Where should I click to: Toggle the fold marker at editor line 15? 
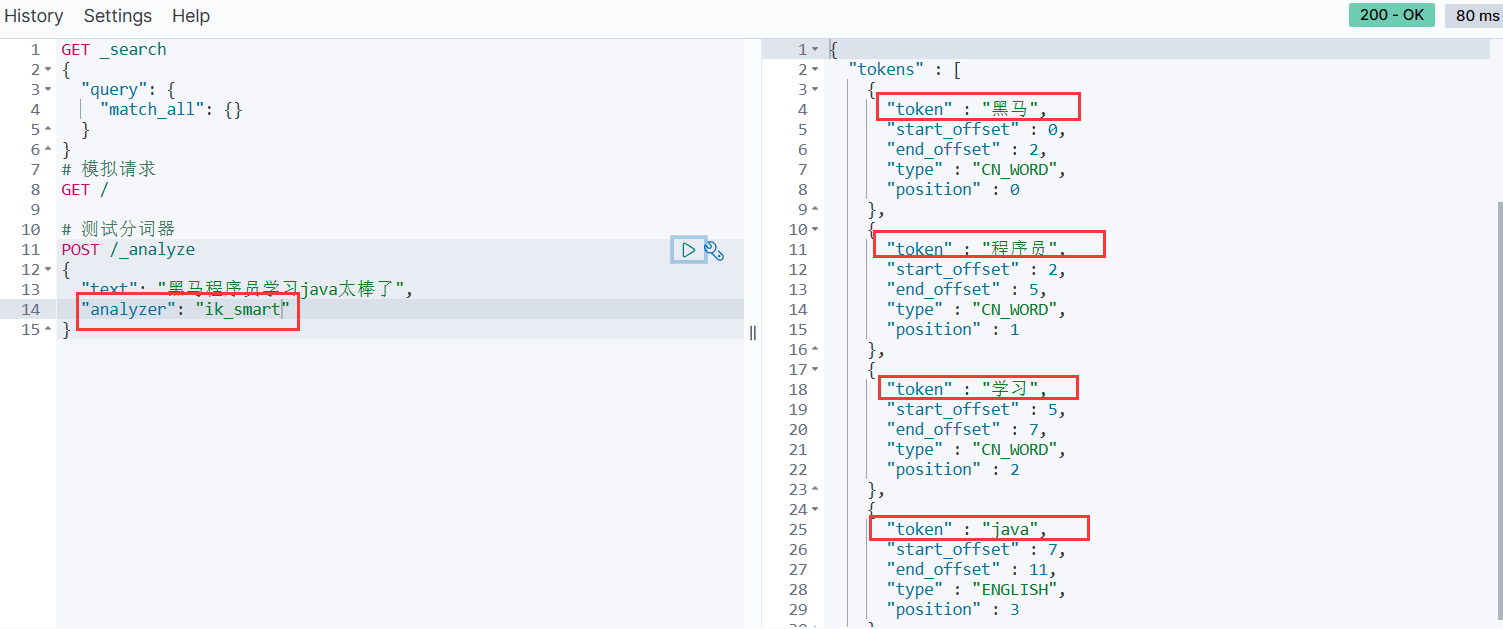(x=48, y=330)
